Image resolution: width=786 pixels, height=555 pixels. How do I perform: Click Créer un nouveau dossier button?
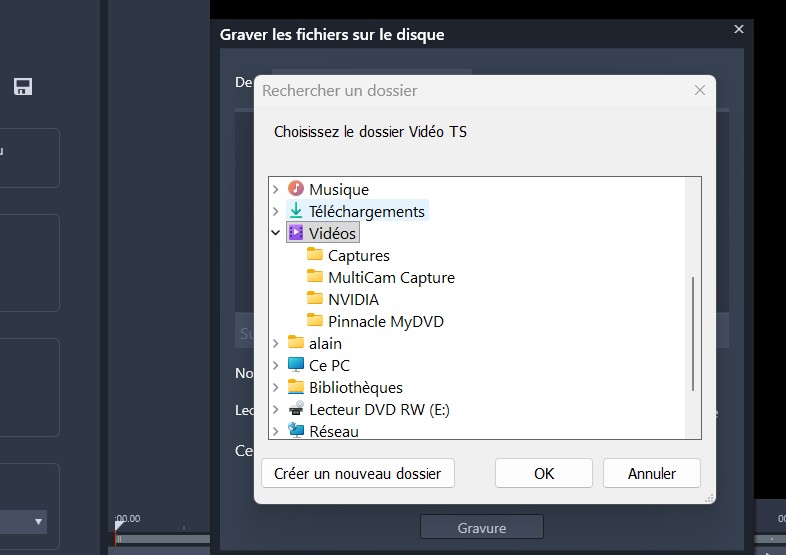(358, 473)
